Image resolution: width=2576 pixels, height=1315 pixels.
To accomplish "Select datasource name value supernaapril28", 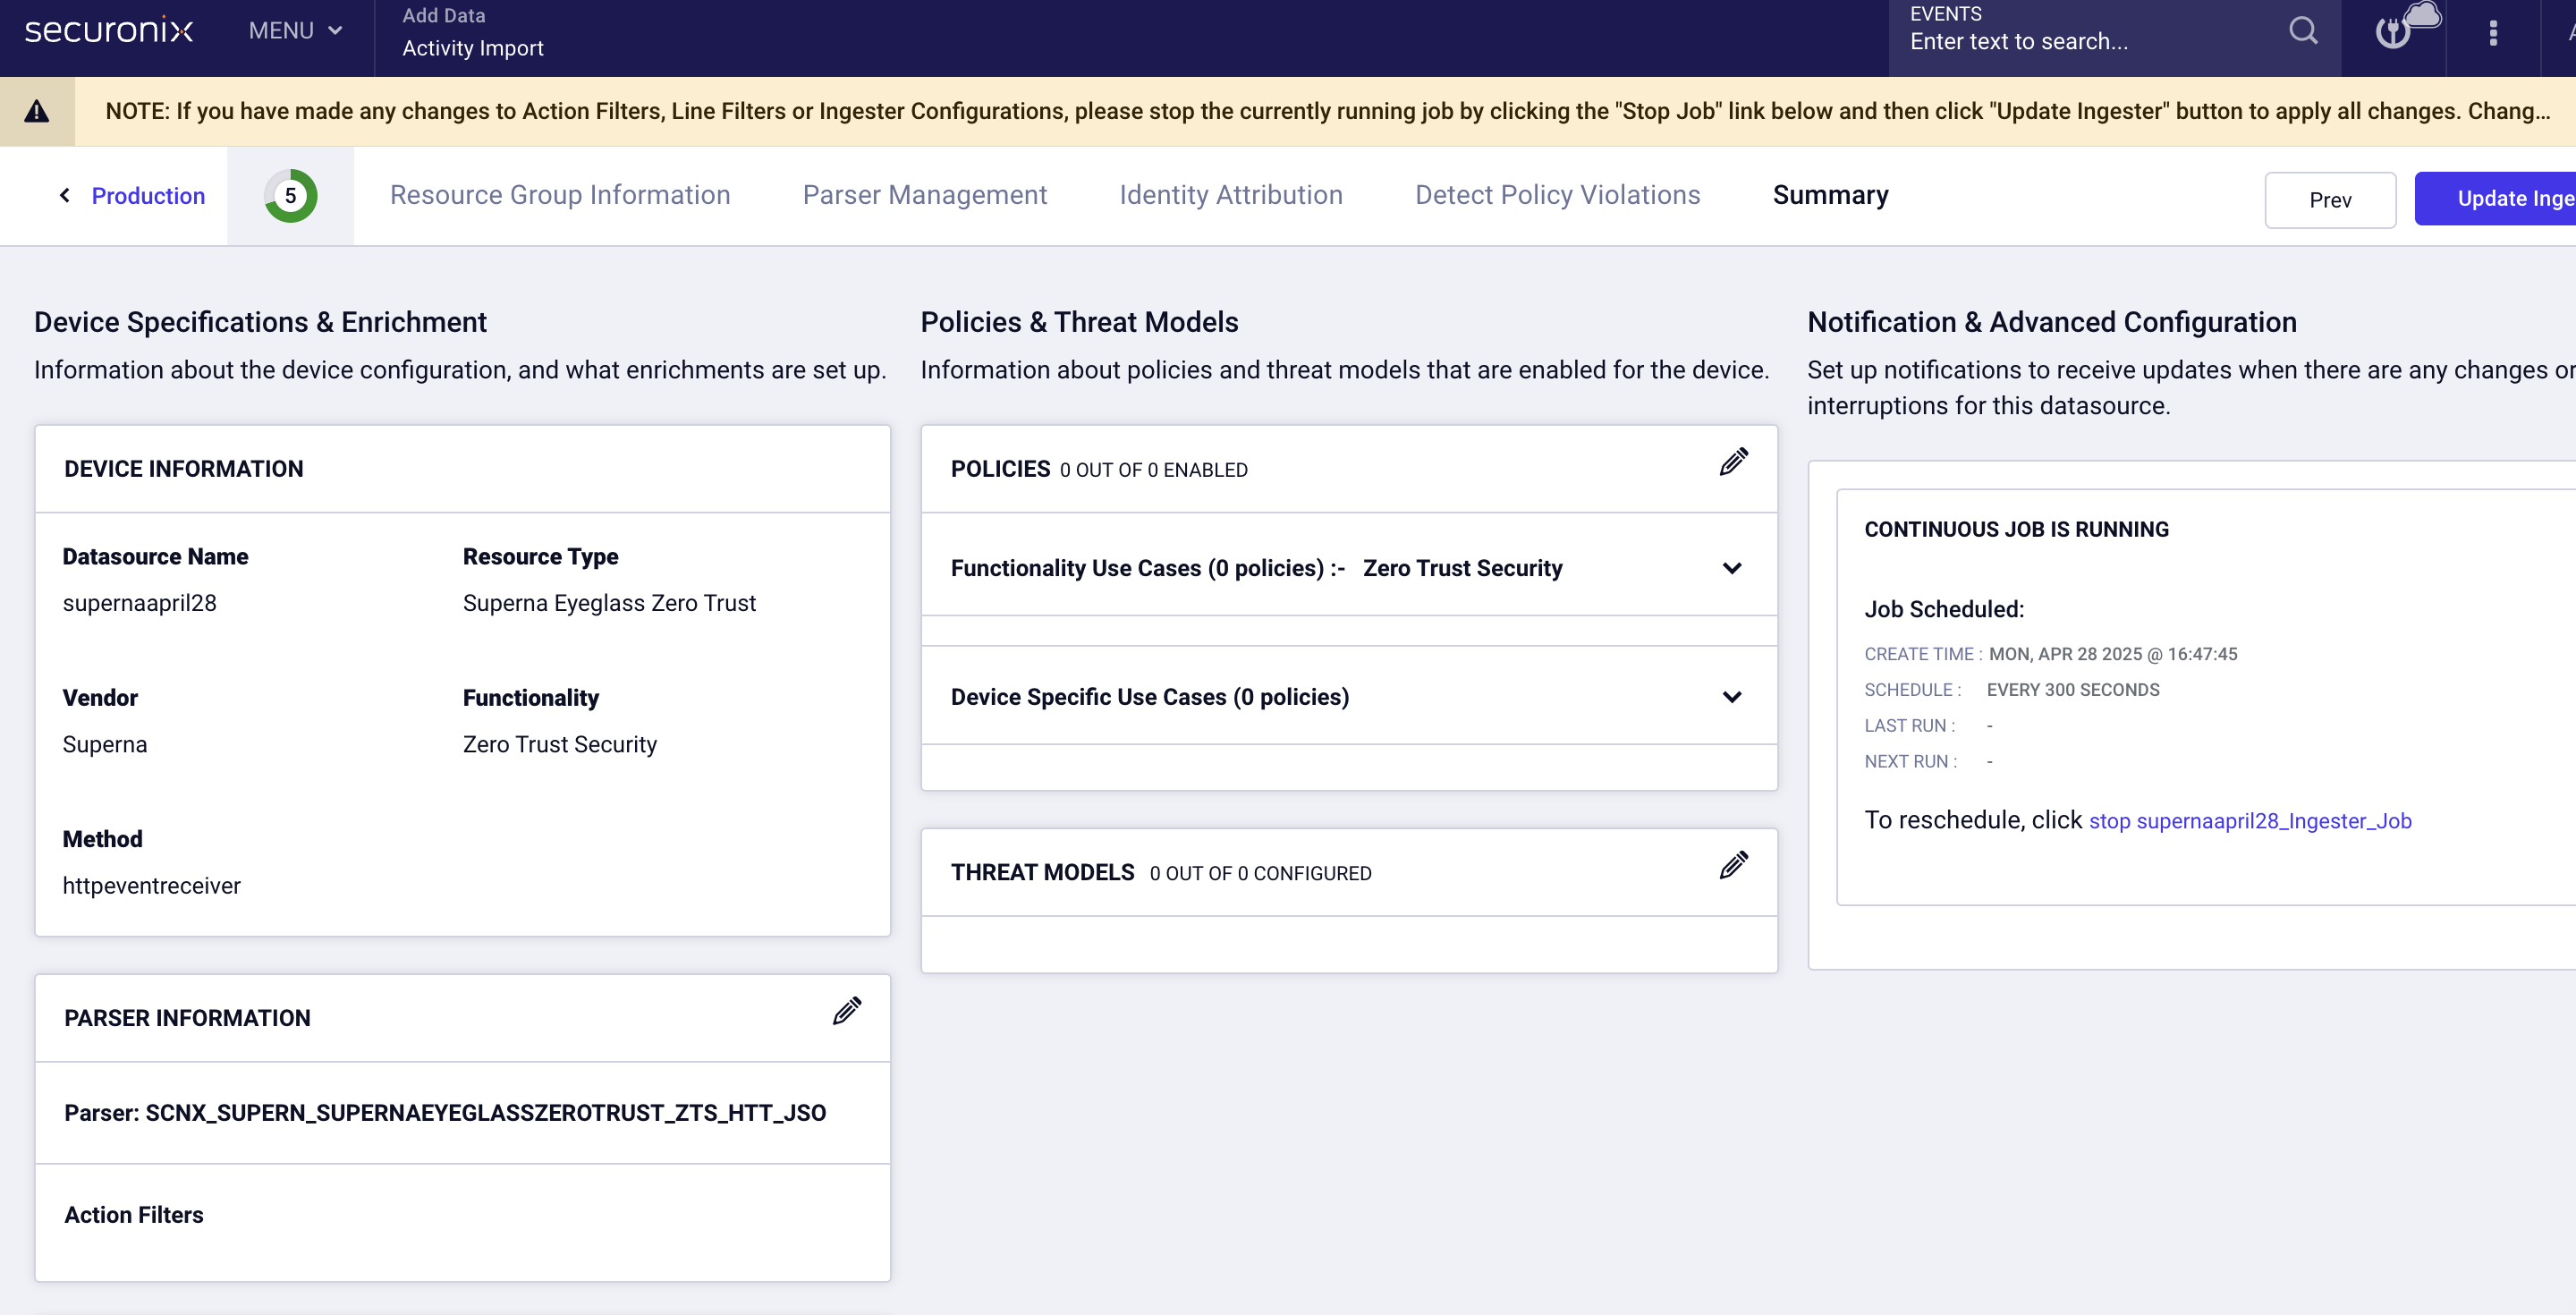I will [x=139, y=603].
